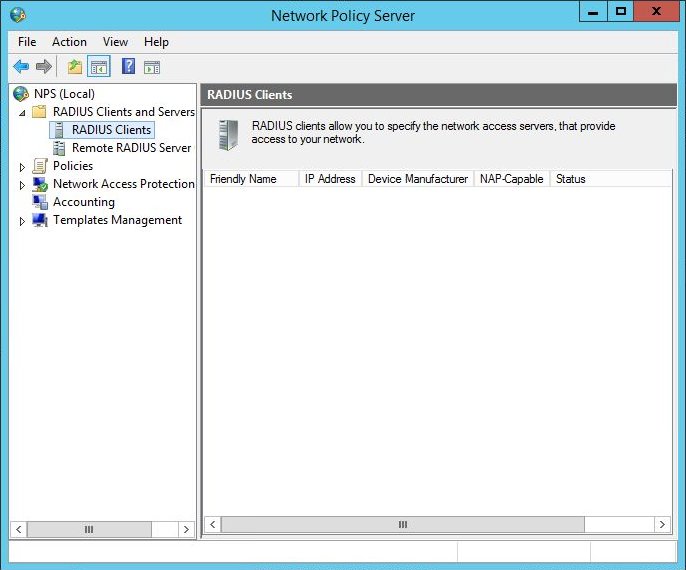Collapse the RADIUS Clients and Servers node

pyautogui.click(x=23, y=112)
